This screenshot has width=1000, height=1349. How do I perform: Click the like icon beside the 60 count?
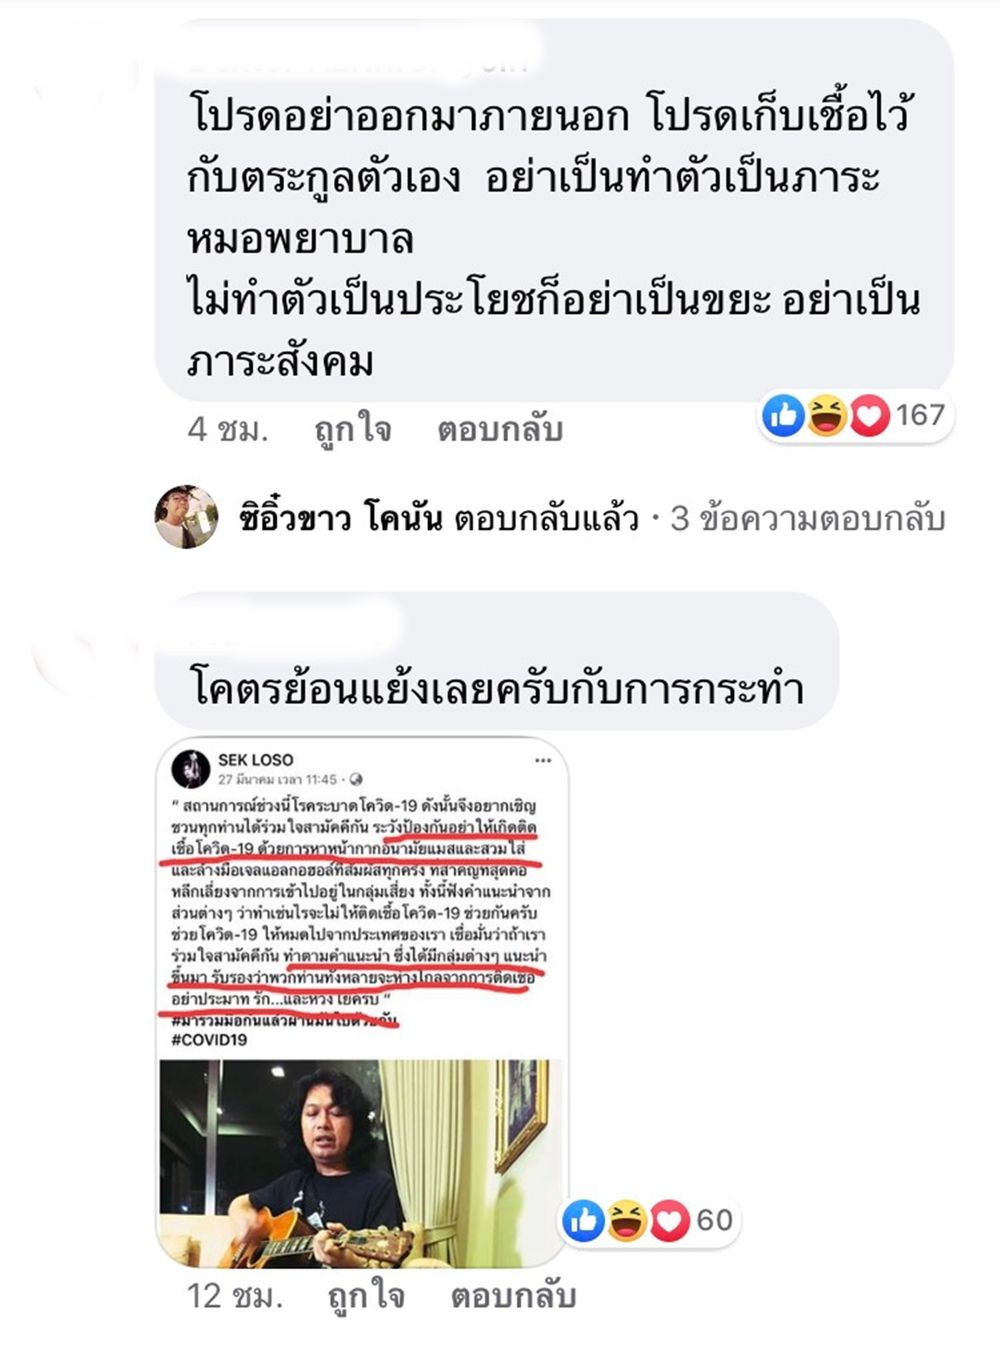click(x=584, y=1220)
